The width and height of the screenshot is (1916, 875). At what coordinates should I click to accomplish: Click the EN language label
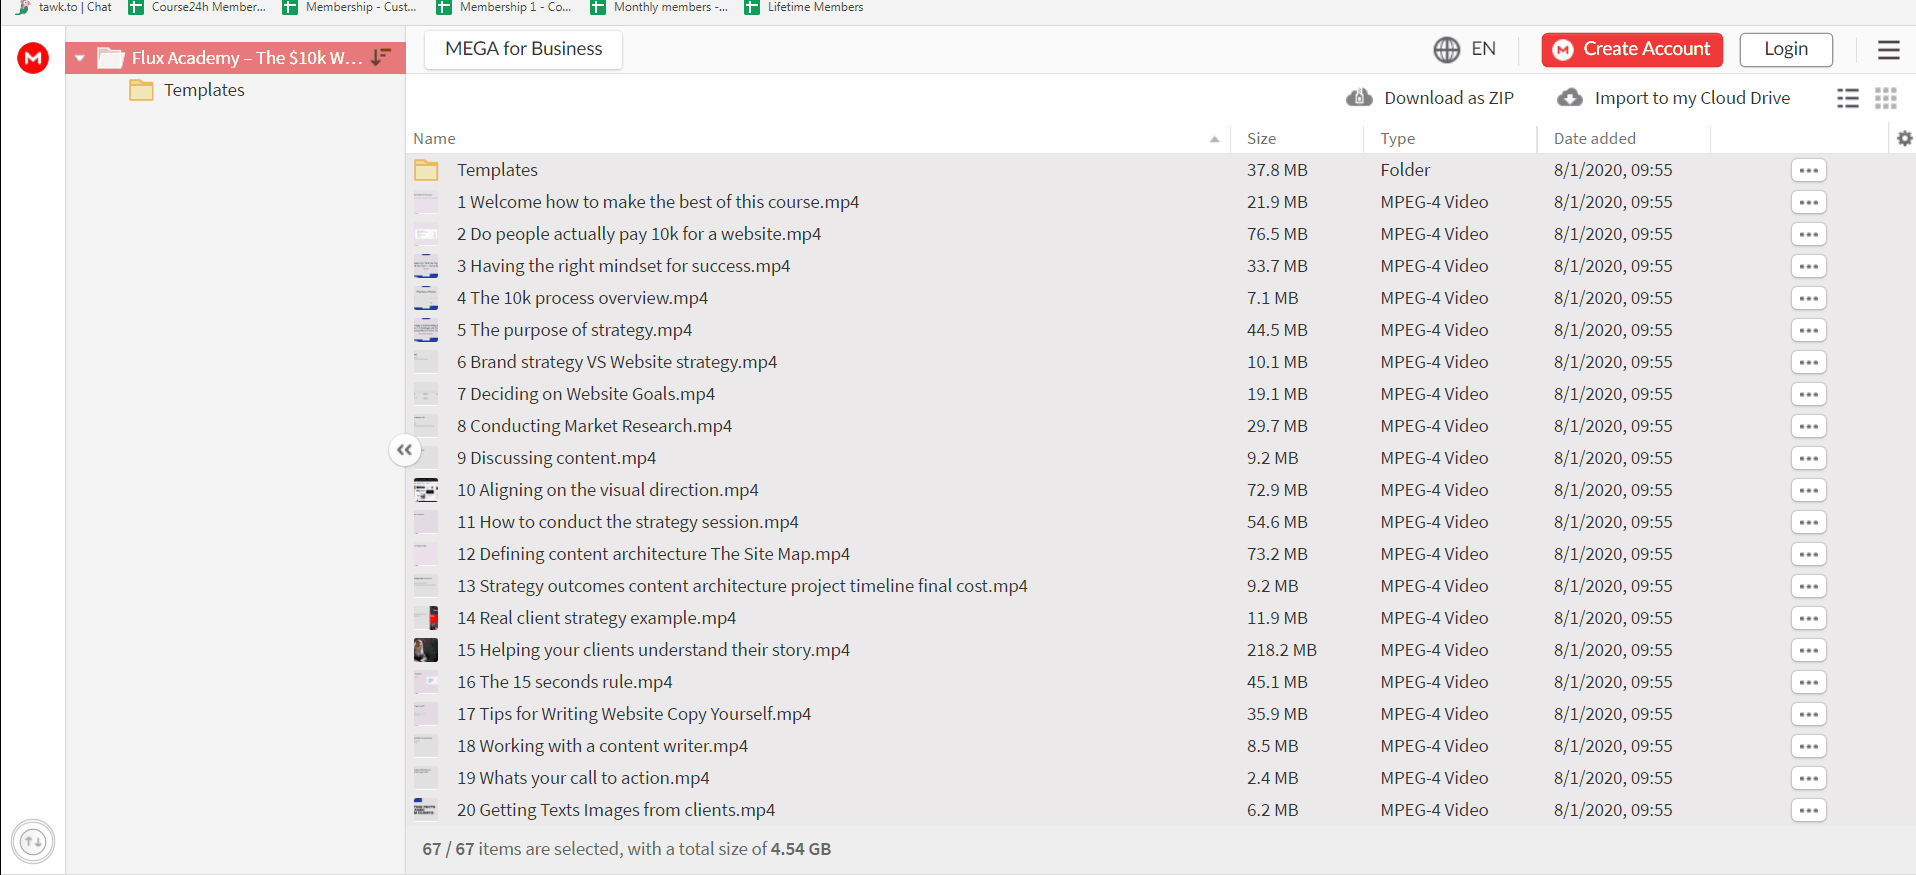point(1483,49)
